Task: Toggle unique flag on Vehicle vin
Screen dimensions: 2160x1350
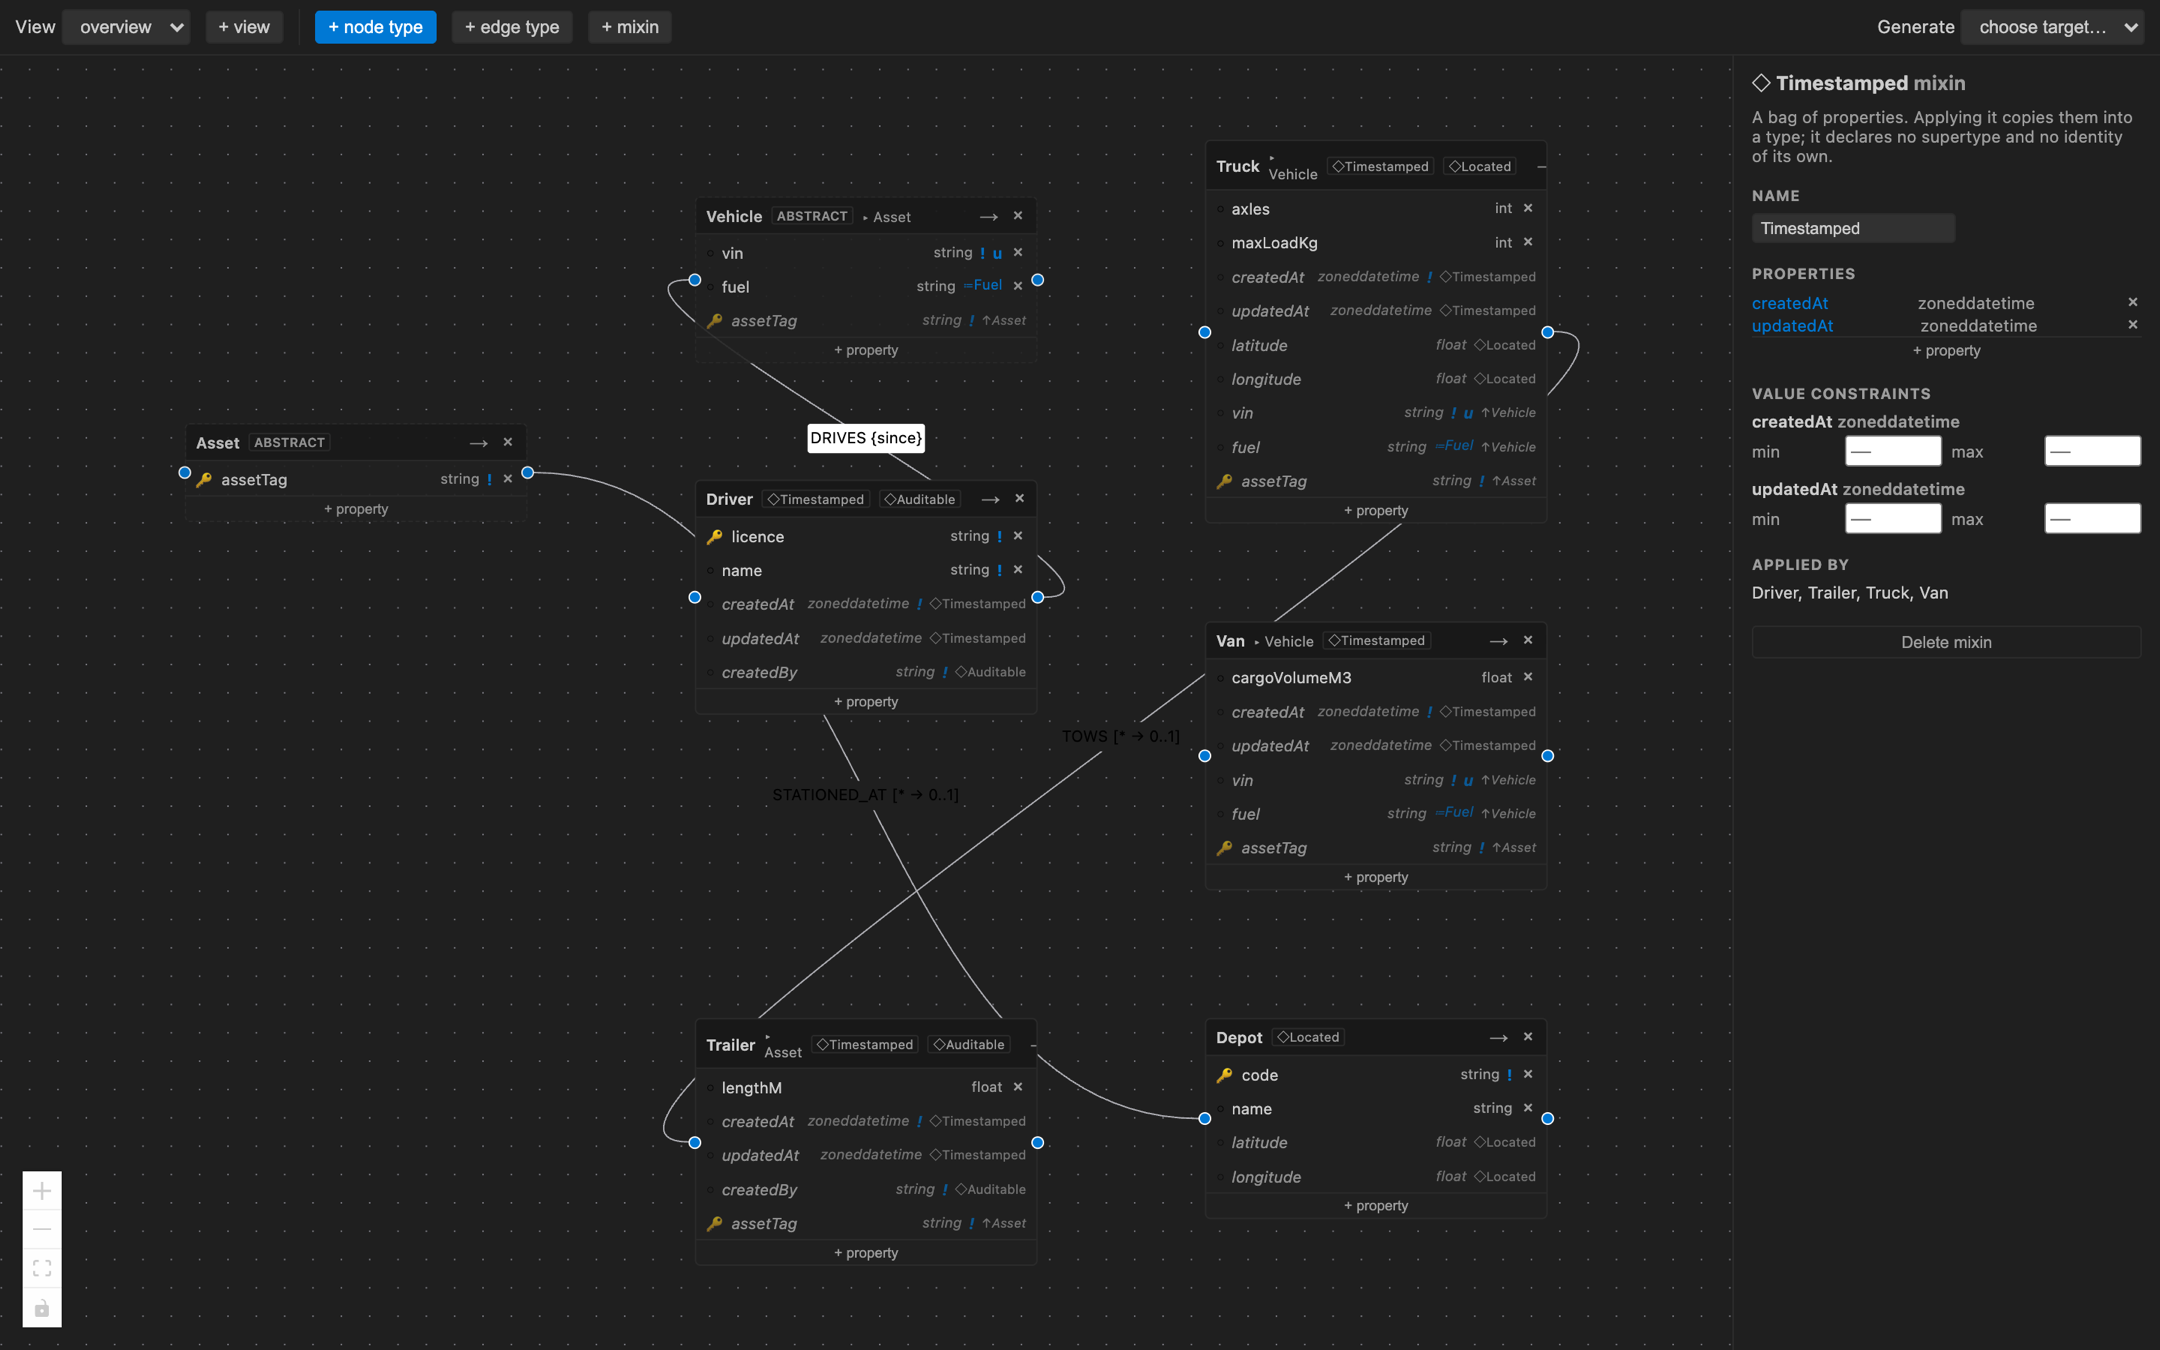Action: pyautogui.click(x=997, y=253)
